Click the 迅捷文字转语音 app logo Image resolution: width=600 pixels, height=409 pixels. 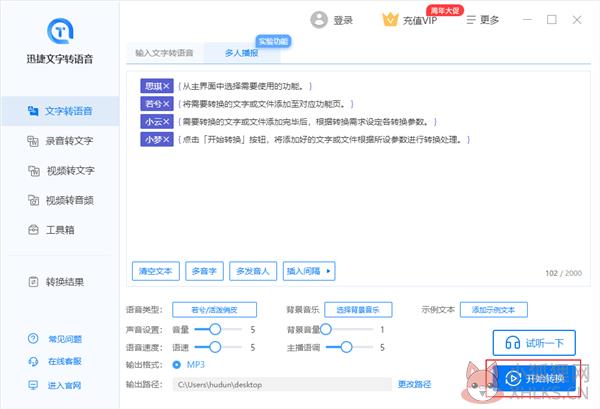click(x=60, y=31)
